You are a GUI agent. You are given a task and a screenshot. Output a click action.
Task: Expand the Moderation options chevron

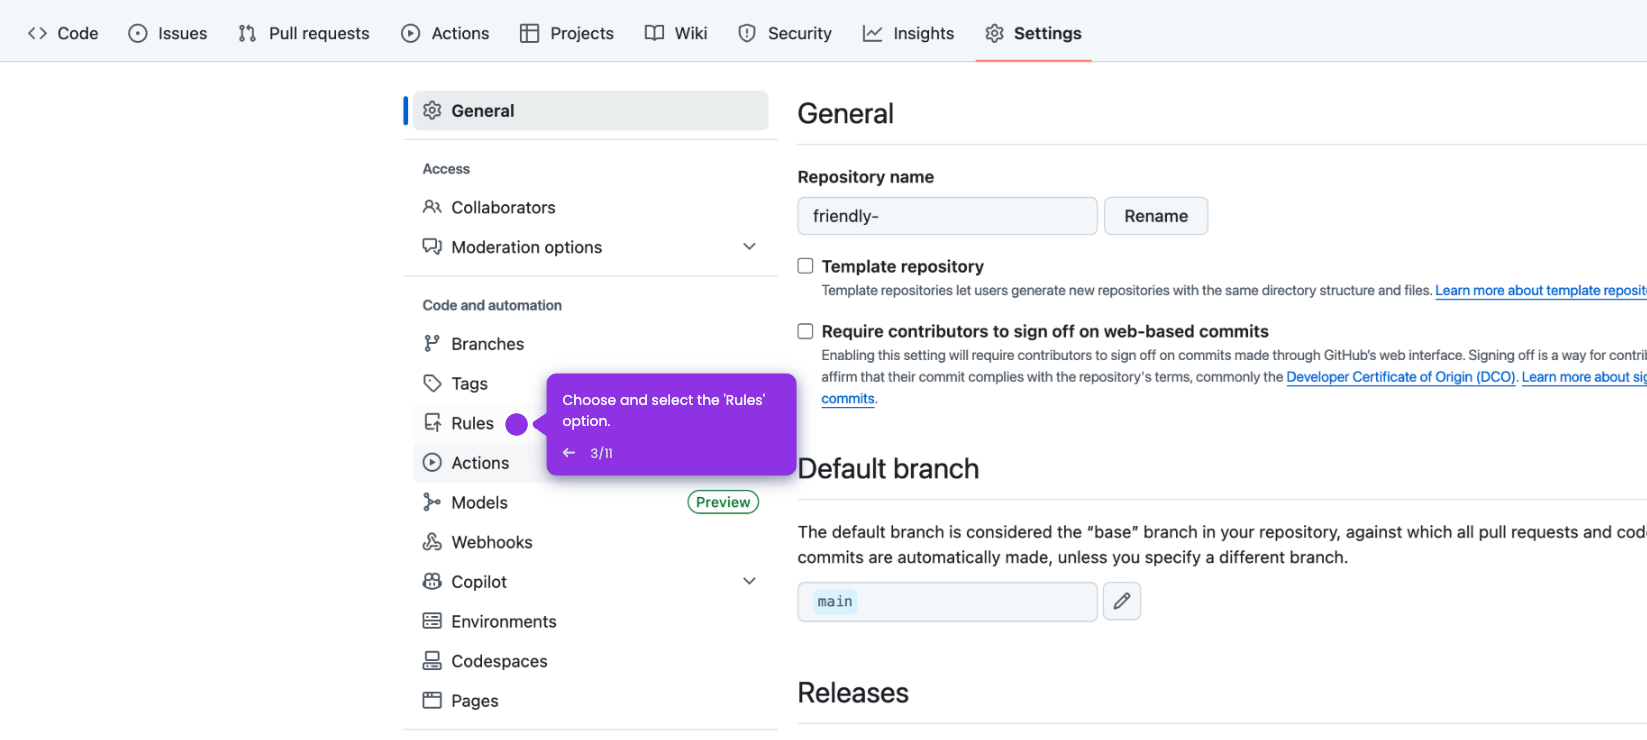pyautogui.click(x=749, y=246)
